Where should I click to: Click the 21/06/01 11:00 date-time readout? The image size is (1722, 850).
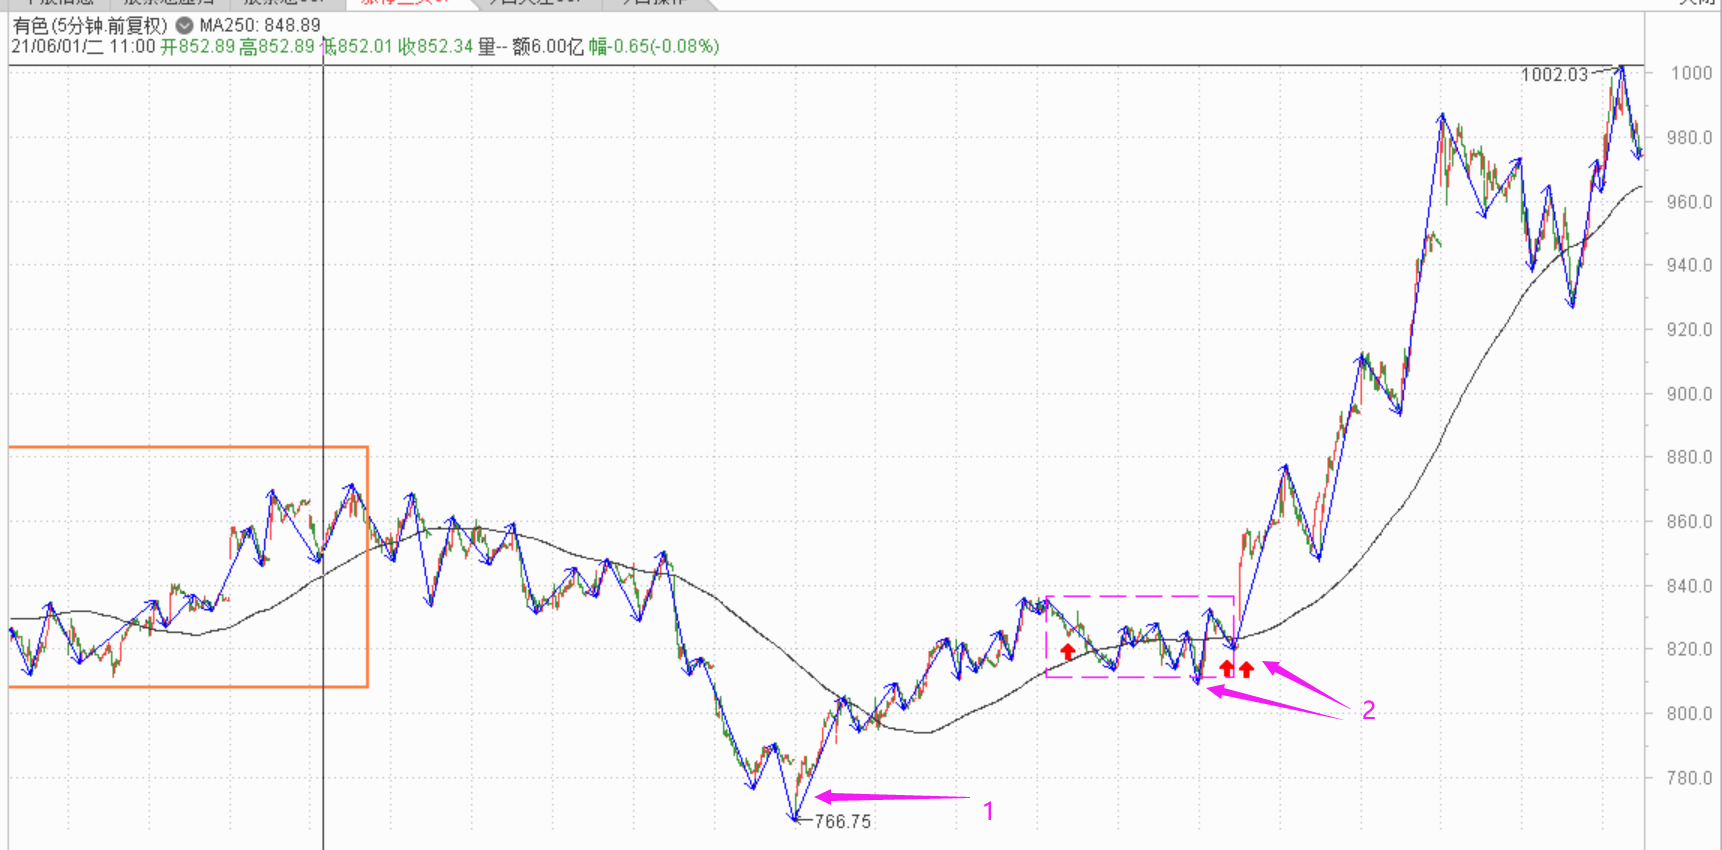pyautogui.click(x=83, y=47)
